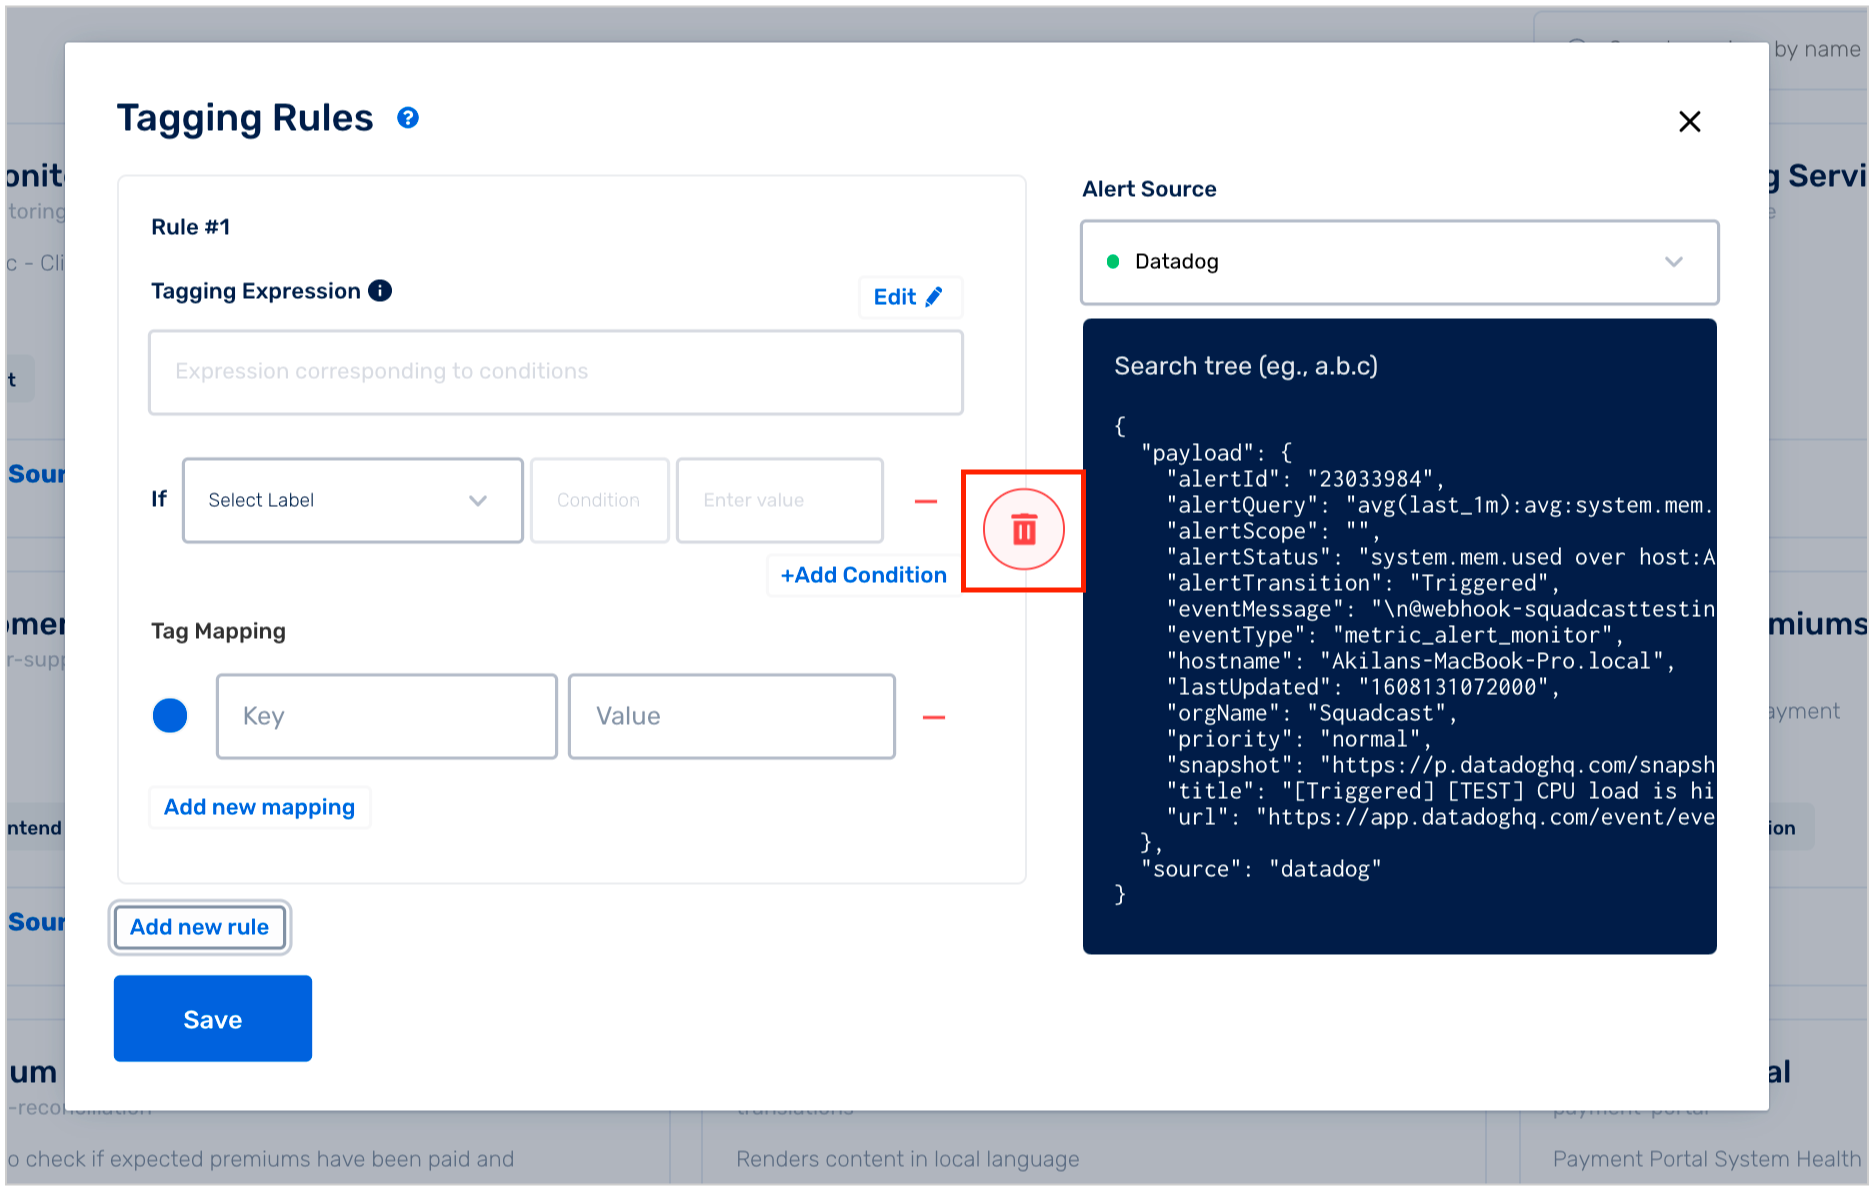
Task: Click the Enter value field
Action: [x=780, y=501]
